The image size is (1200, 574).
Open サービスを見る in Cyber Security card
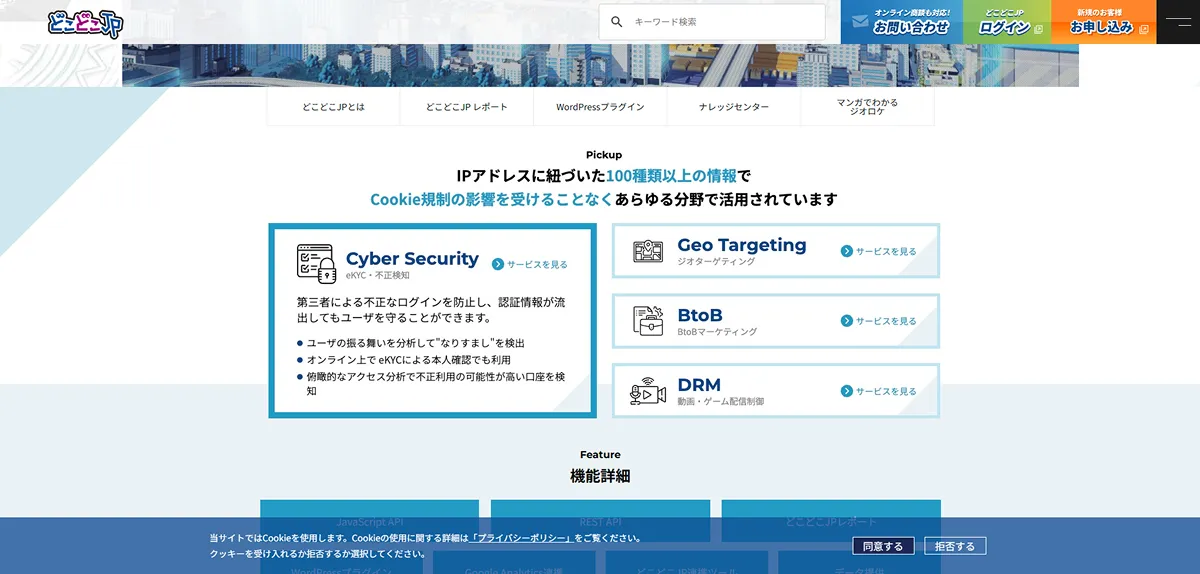click(537, 265)
